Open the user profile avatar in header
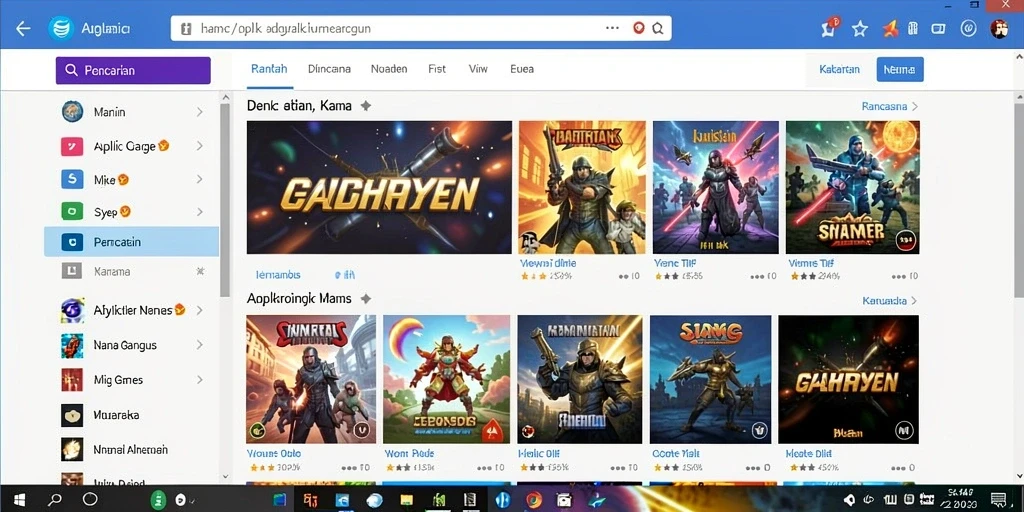Image resolution: width=1024 pixels, height=512 pixels. [x=999, y=29]
